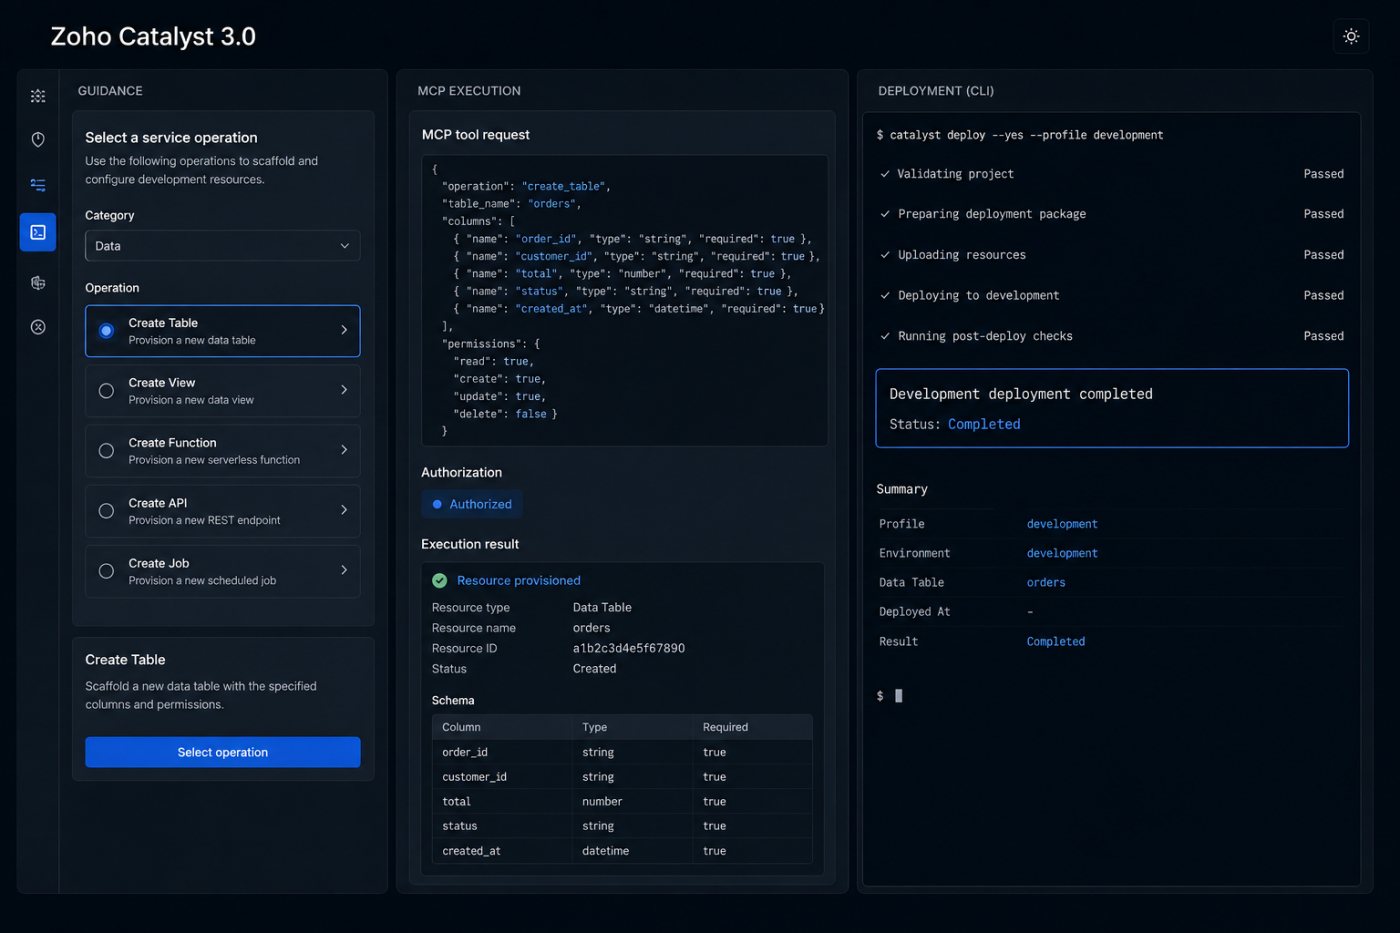1400x933 pixels.
Task: Select the highlighted terminal sidebar icon
Action: pos(38,232)
